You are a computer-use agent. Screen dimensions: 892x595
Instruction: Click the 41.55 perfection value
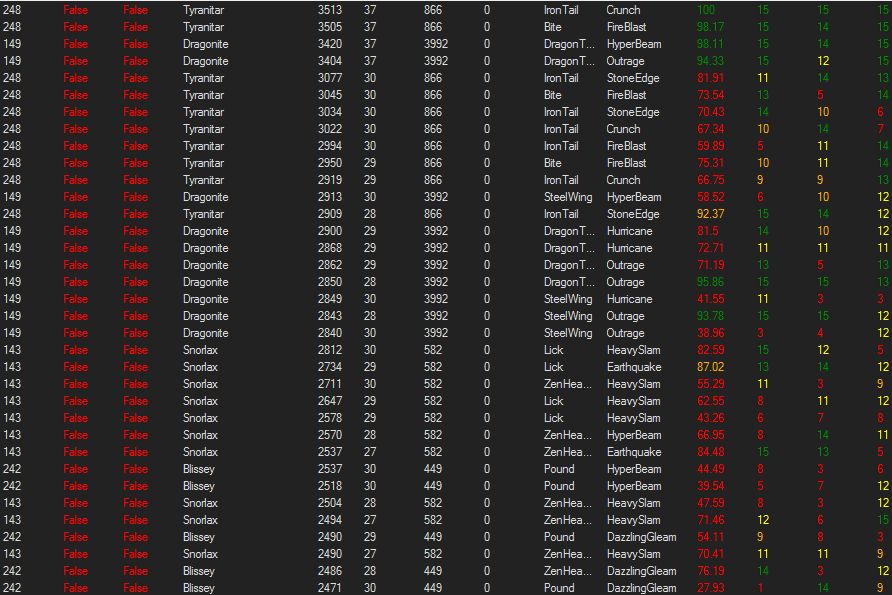click(x=711, y=299)
